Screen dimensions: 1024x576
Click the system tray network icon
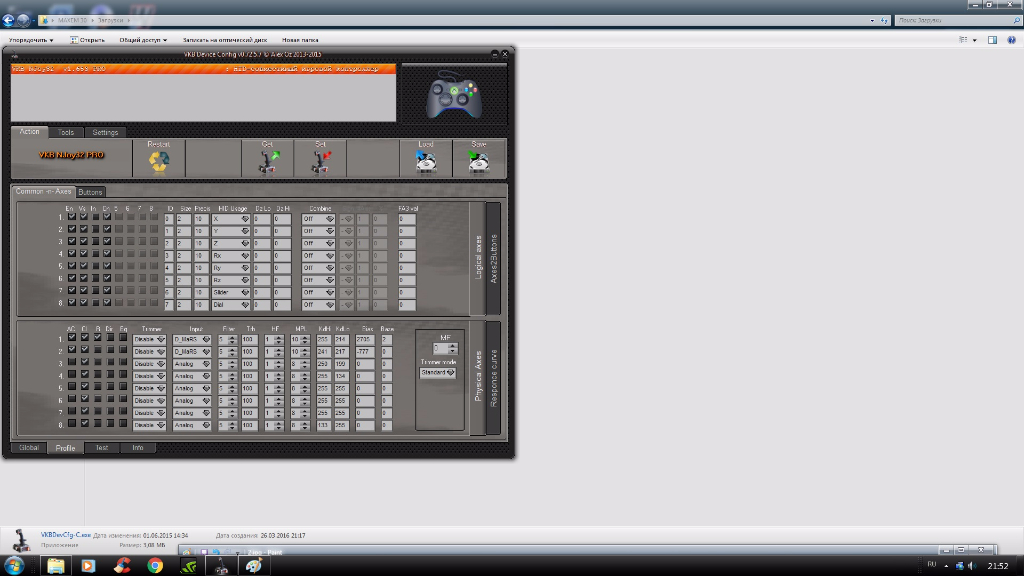(959, 566)
